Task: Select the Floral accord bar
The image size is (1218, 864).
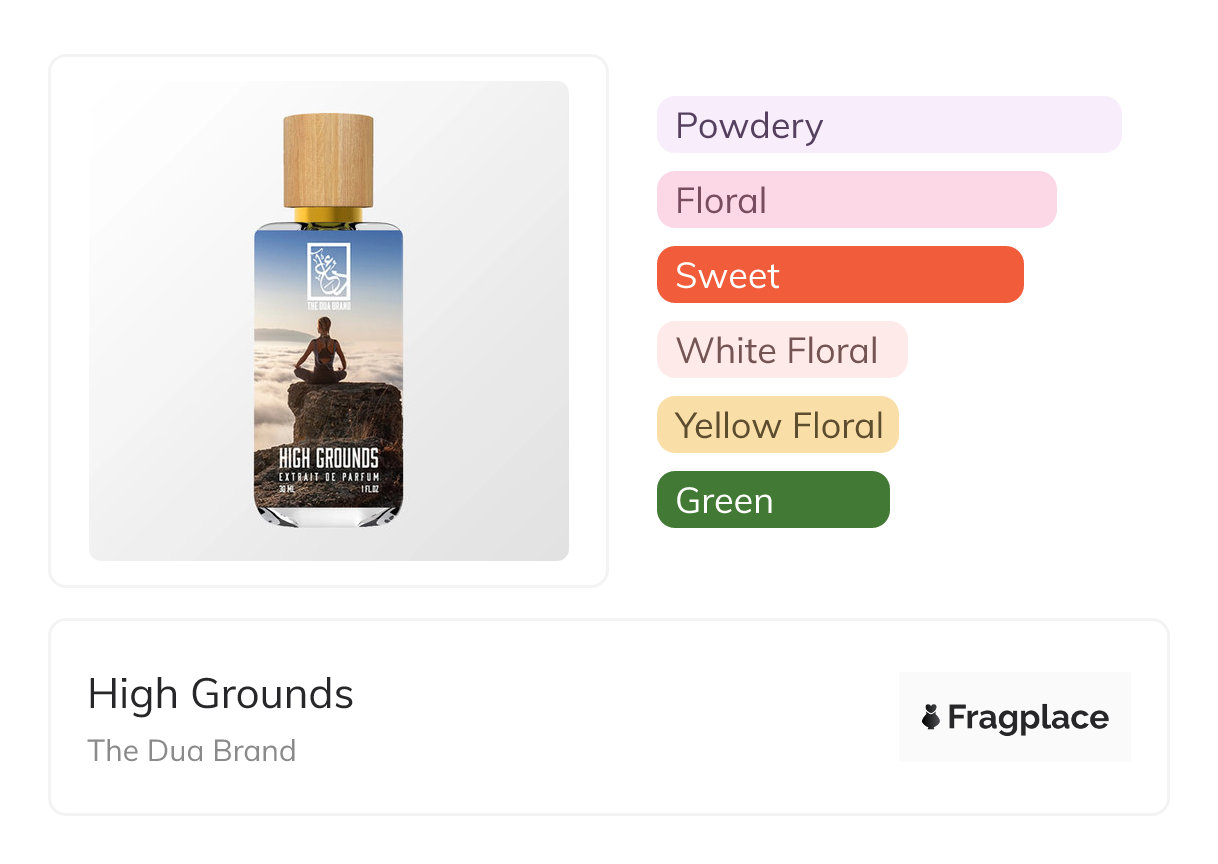Action: 856,200
